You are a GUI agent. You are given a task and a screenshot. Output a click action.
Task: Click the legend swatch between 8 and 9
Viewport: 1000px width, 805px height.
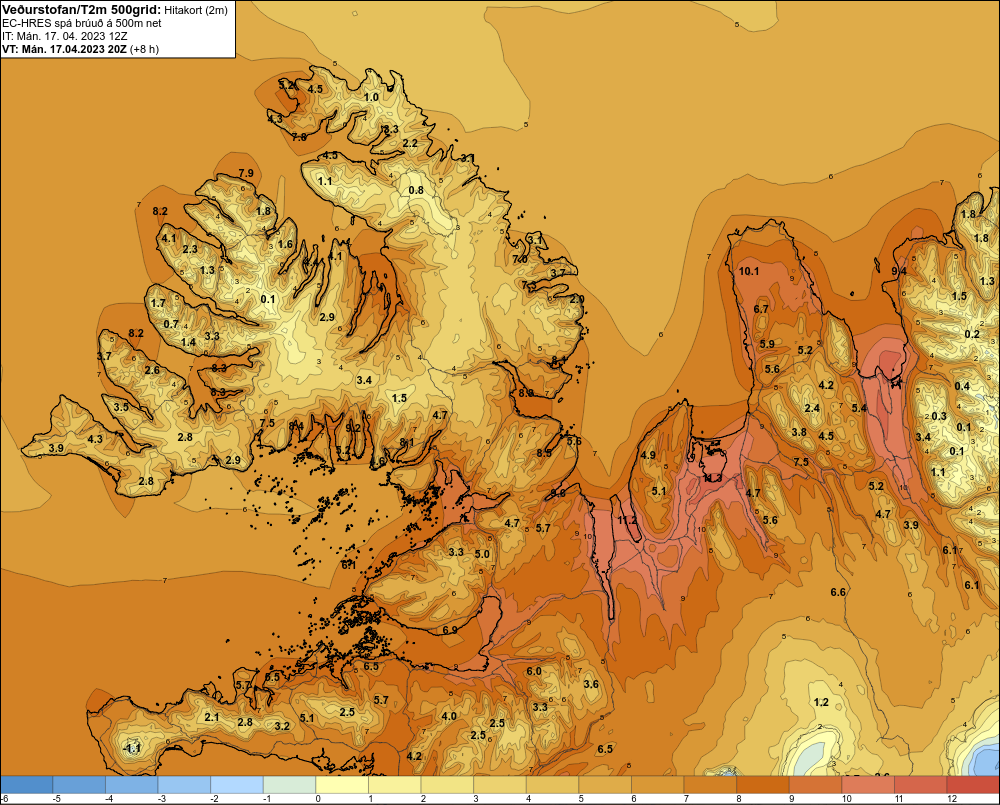tap(763, 784)
